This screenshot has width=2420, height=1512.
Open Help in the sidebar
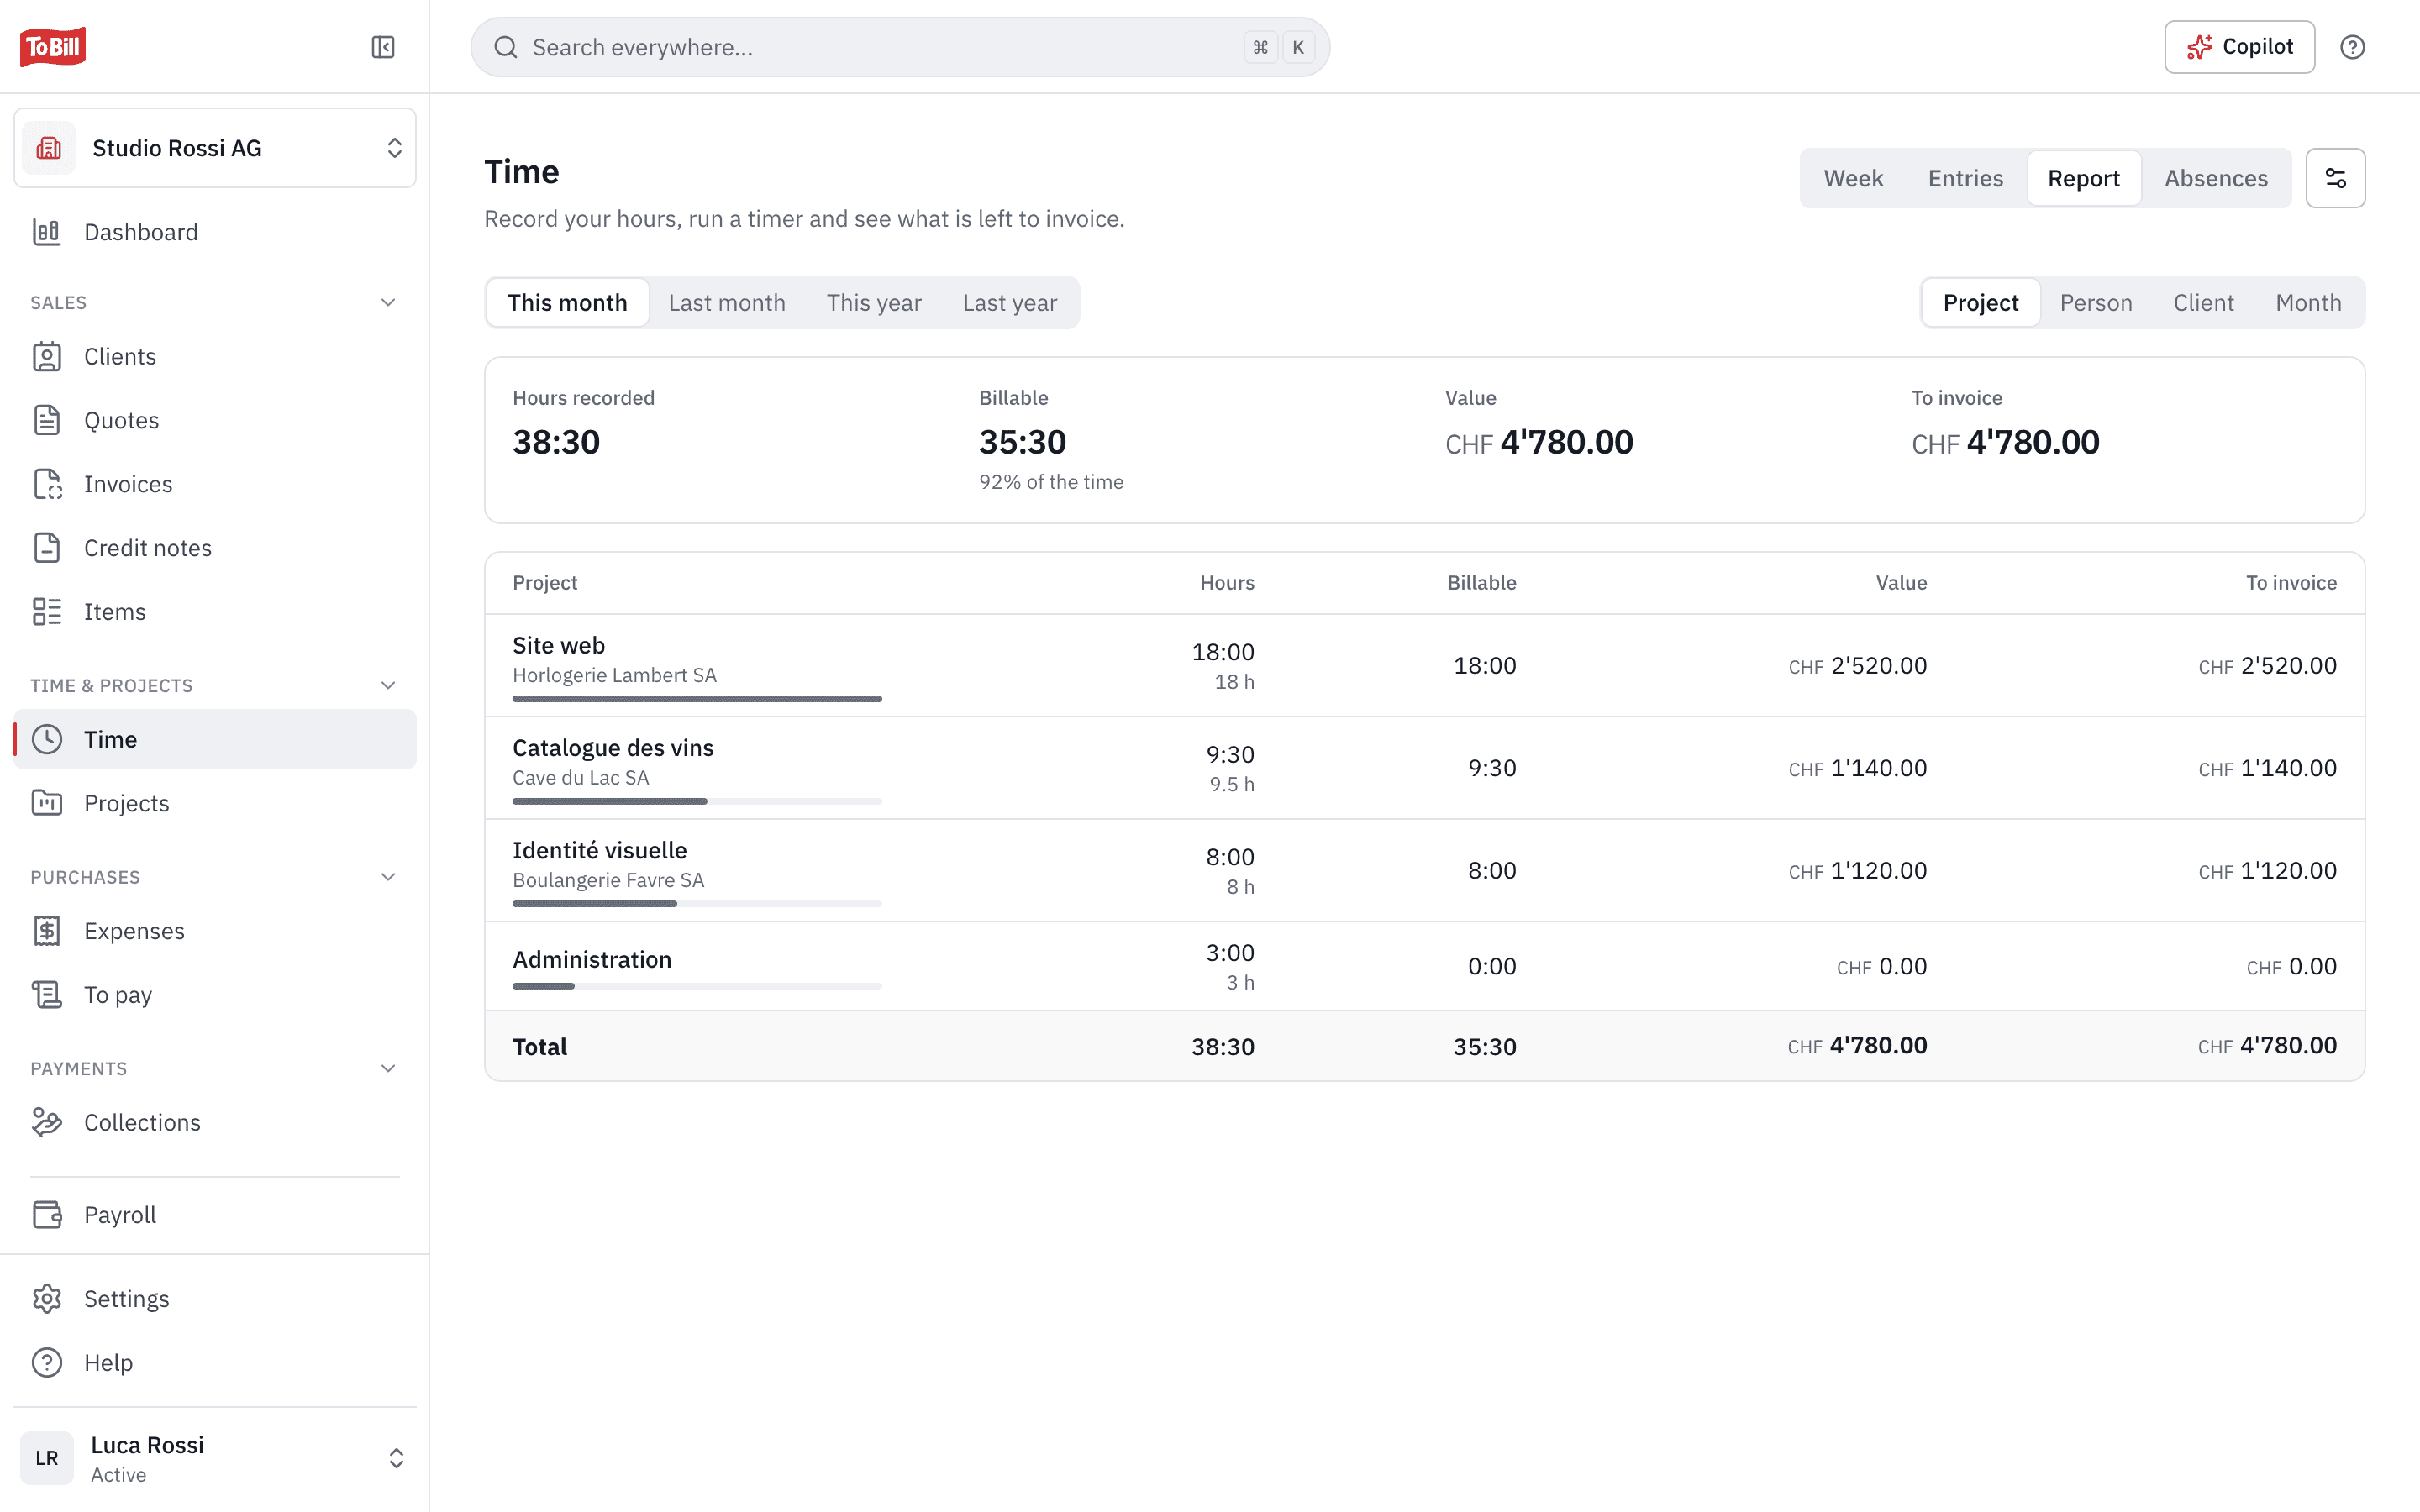coord(215,1362)
